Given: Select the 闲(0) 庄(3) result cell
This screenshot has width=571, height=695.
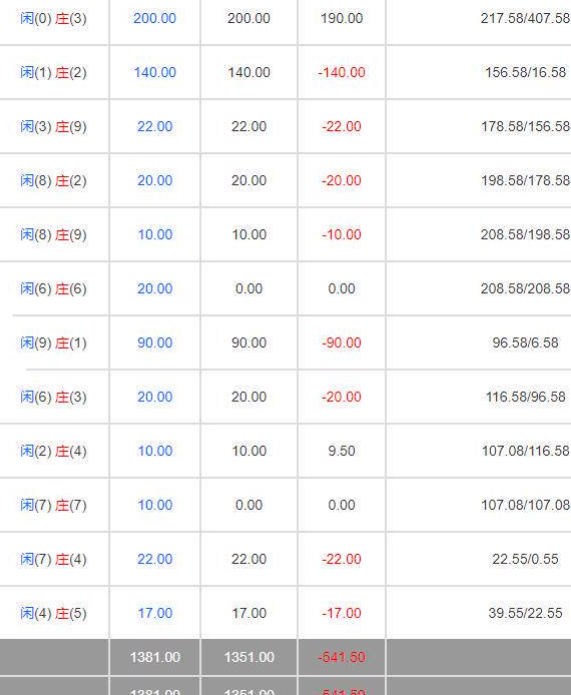Looking at the screenshot, I should click(53, 19).
